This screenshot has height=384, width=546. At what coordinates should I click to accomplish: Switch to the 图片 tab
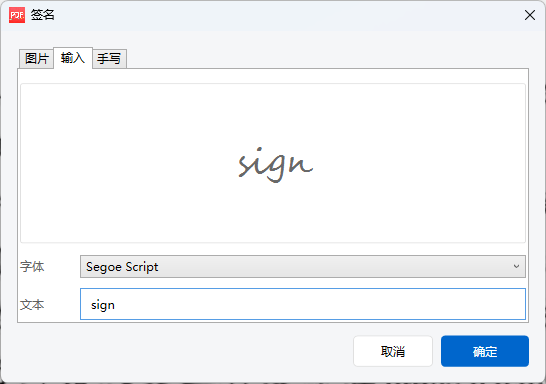coord(36,58)
